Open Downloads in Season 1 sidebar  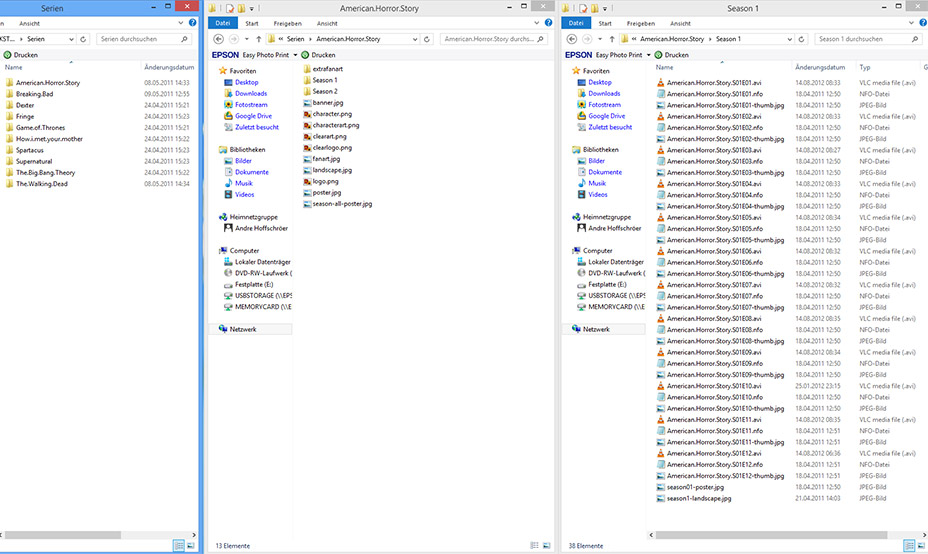pos(599,94)
